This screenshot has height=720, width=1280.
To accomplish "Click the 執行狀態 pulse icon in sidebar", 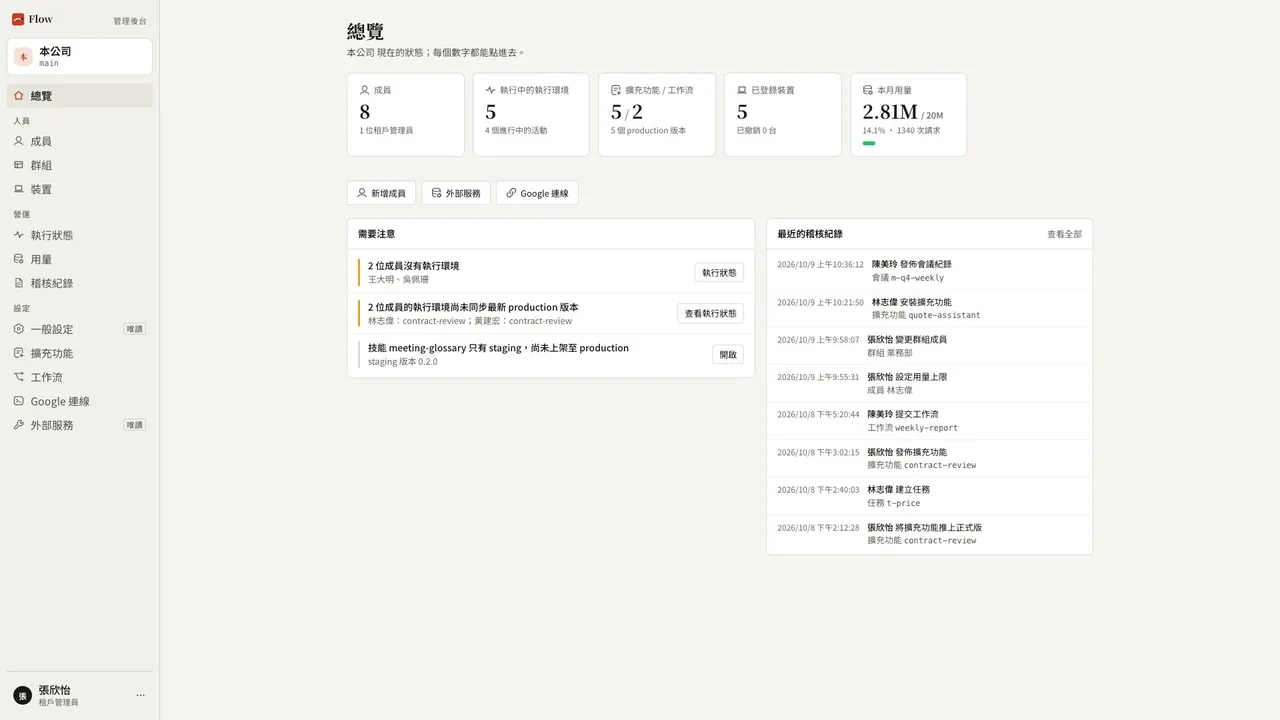I will [x=19, y=235].
